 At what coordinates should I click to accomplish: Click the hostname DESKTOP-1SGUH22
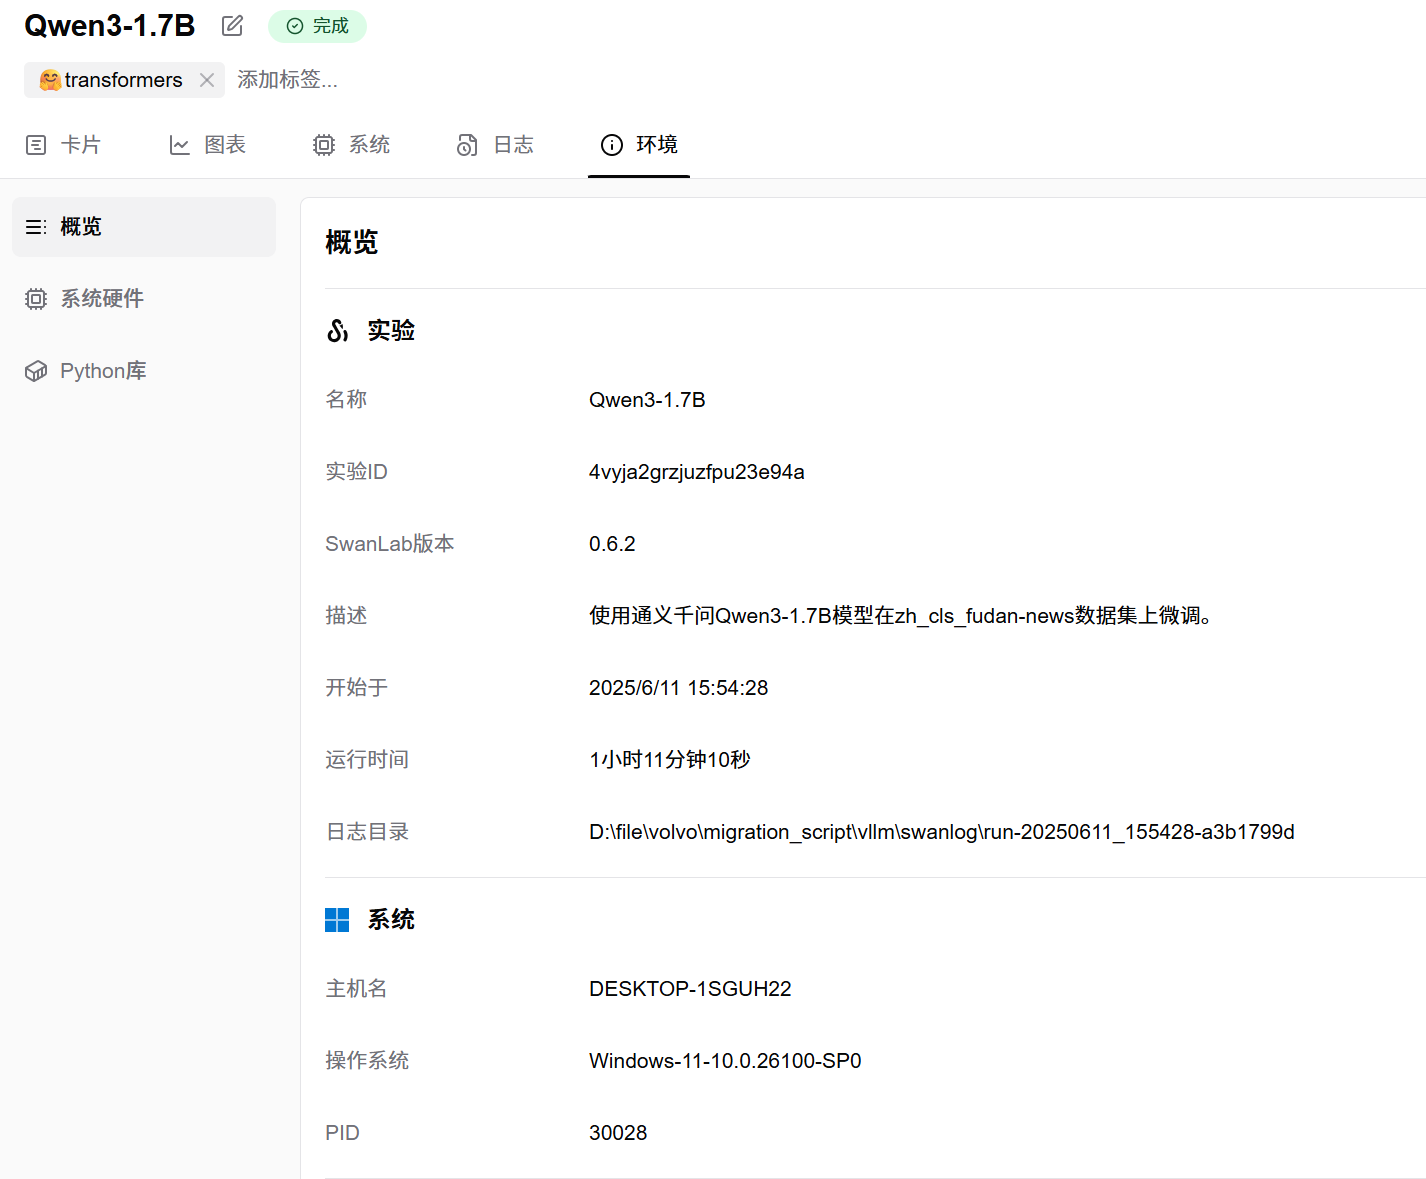click(x=690, y=989)
